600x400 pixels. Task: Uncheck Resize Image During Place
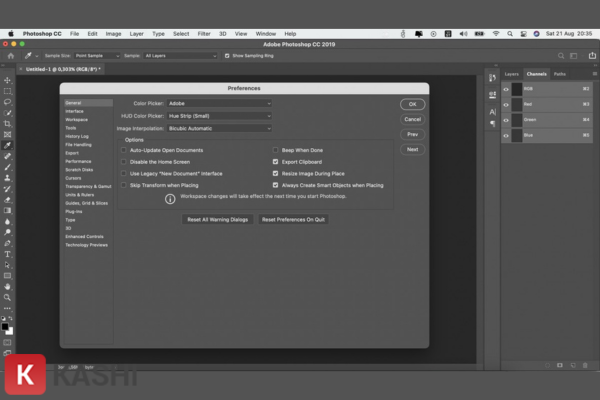click(275, 173)
